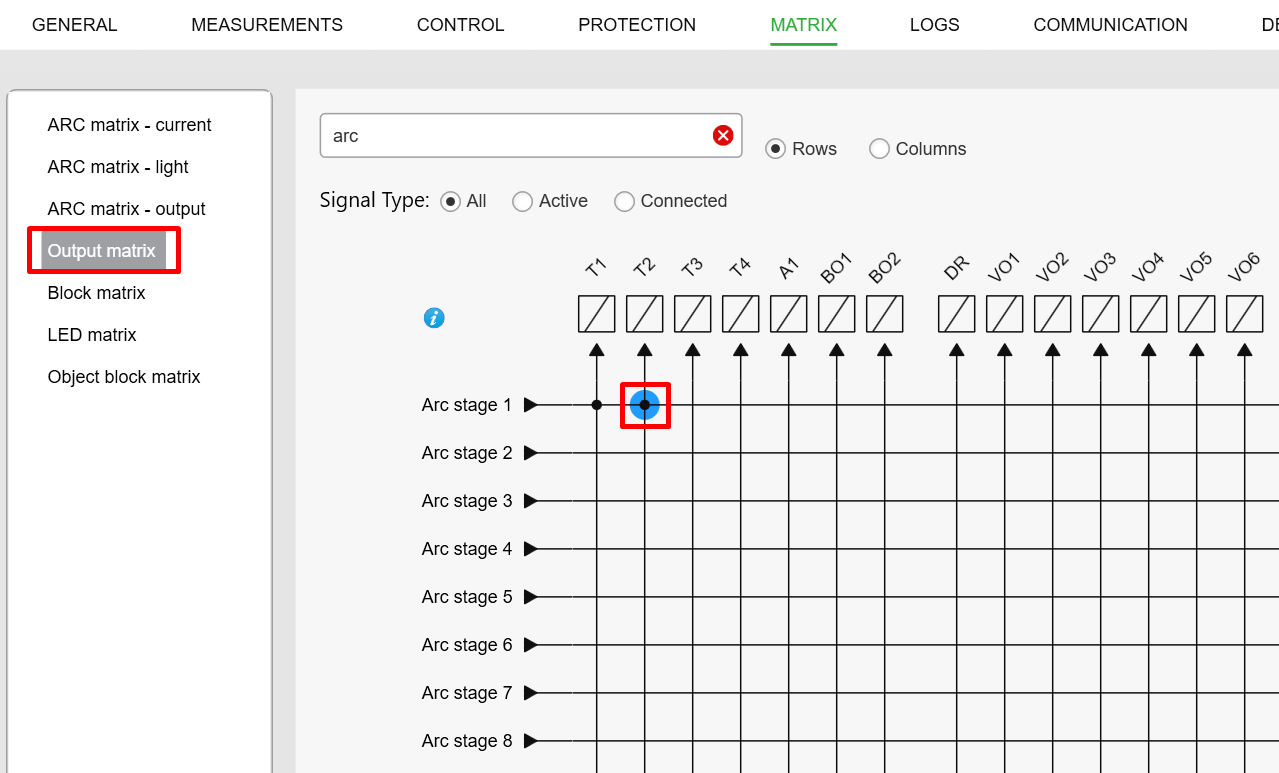Open the GENERAL tab
1279x773 pixels.
(x=75, y=25)
